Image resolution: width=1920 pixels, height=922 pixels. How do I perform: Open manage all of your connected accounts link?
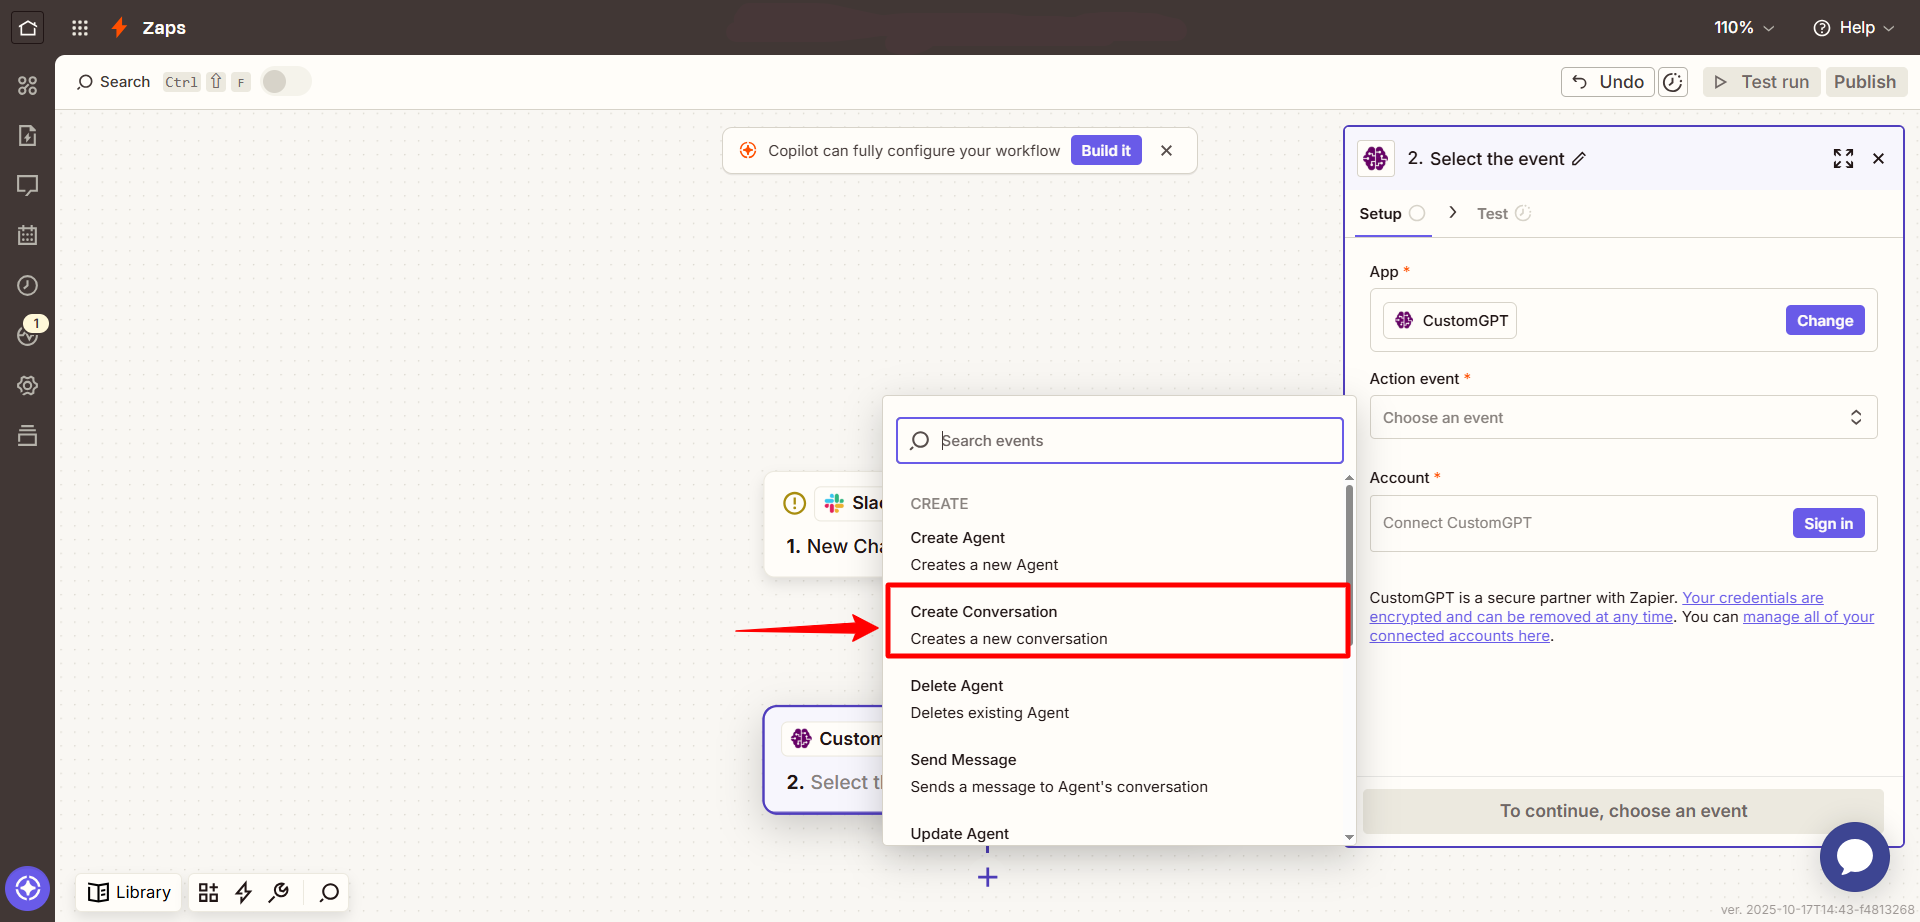pyautogui.click(x=1622, y=626)
